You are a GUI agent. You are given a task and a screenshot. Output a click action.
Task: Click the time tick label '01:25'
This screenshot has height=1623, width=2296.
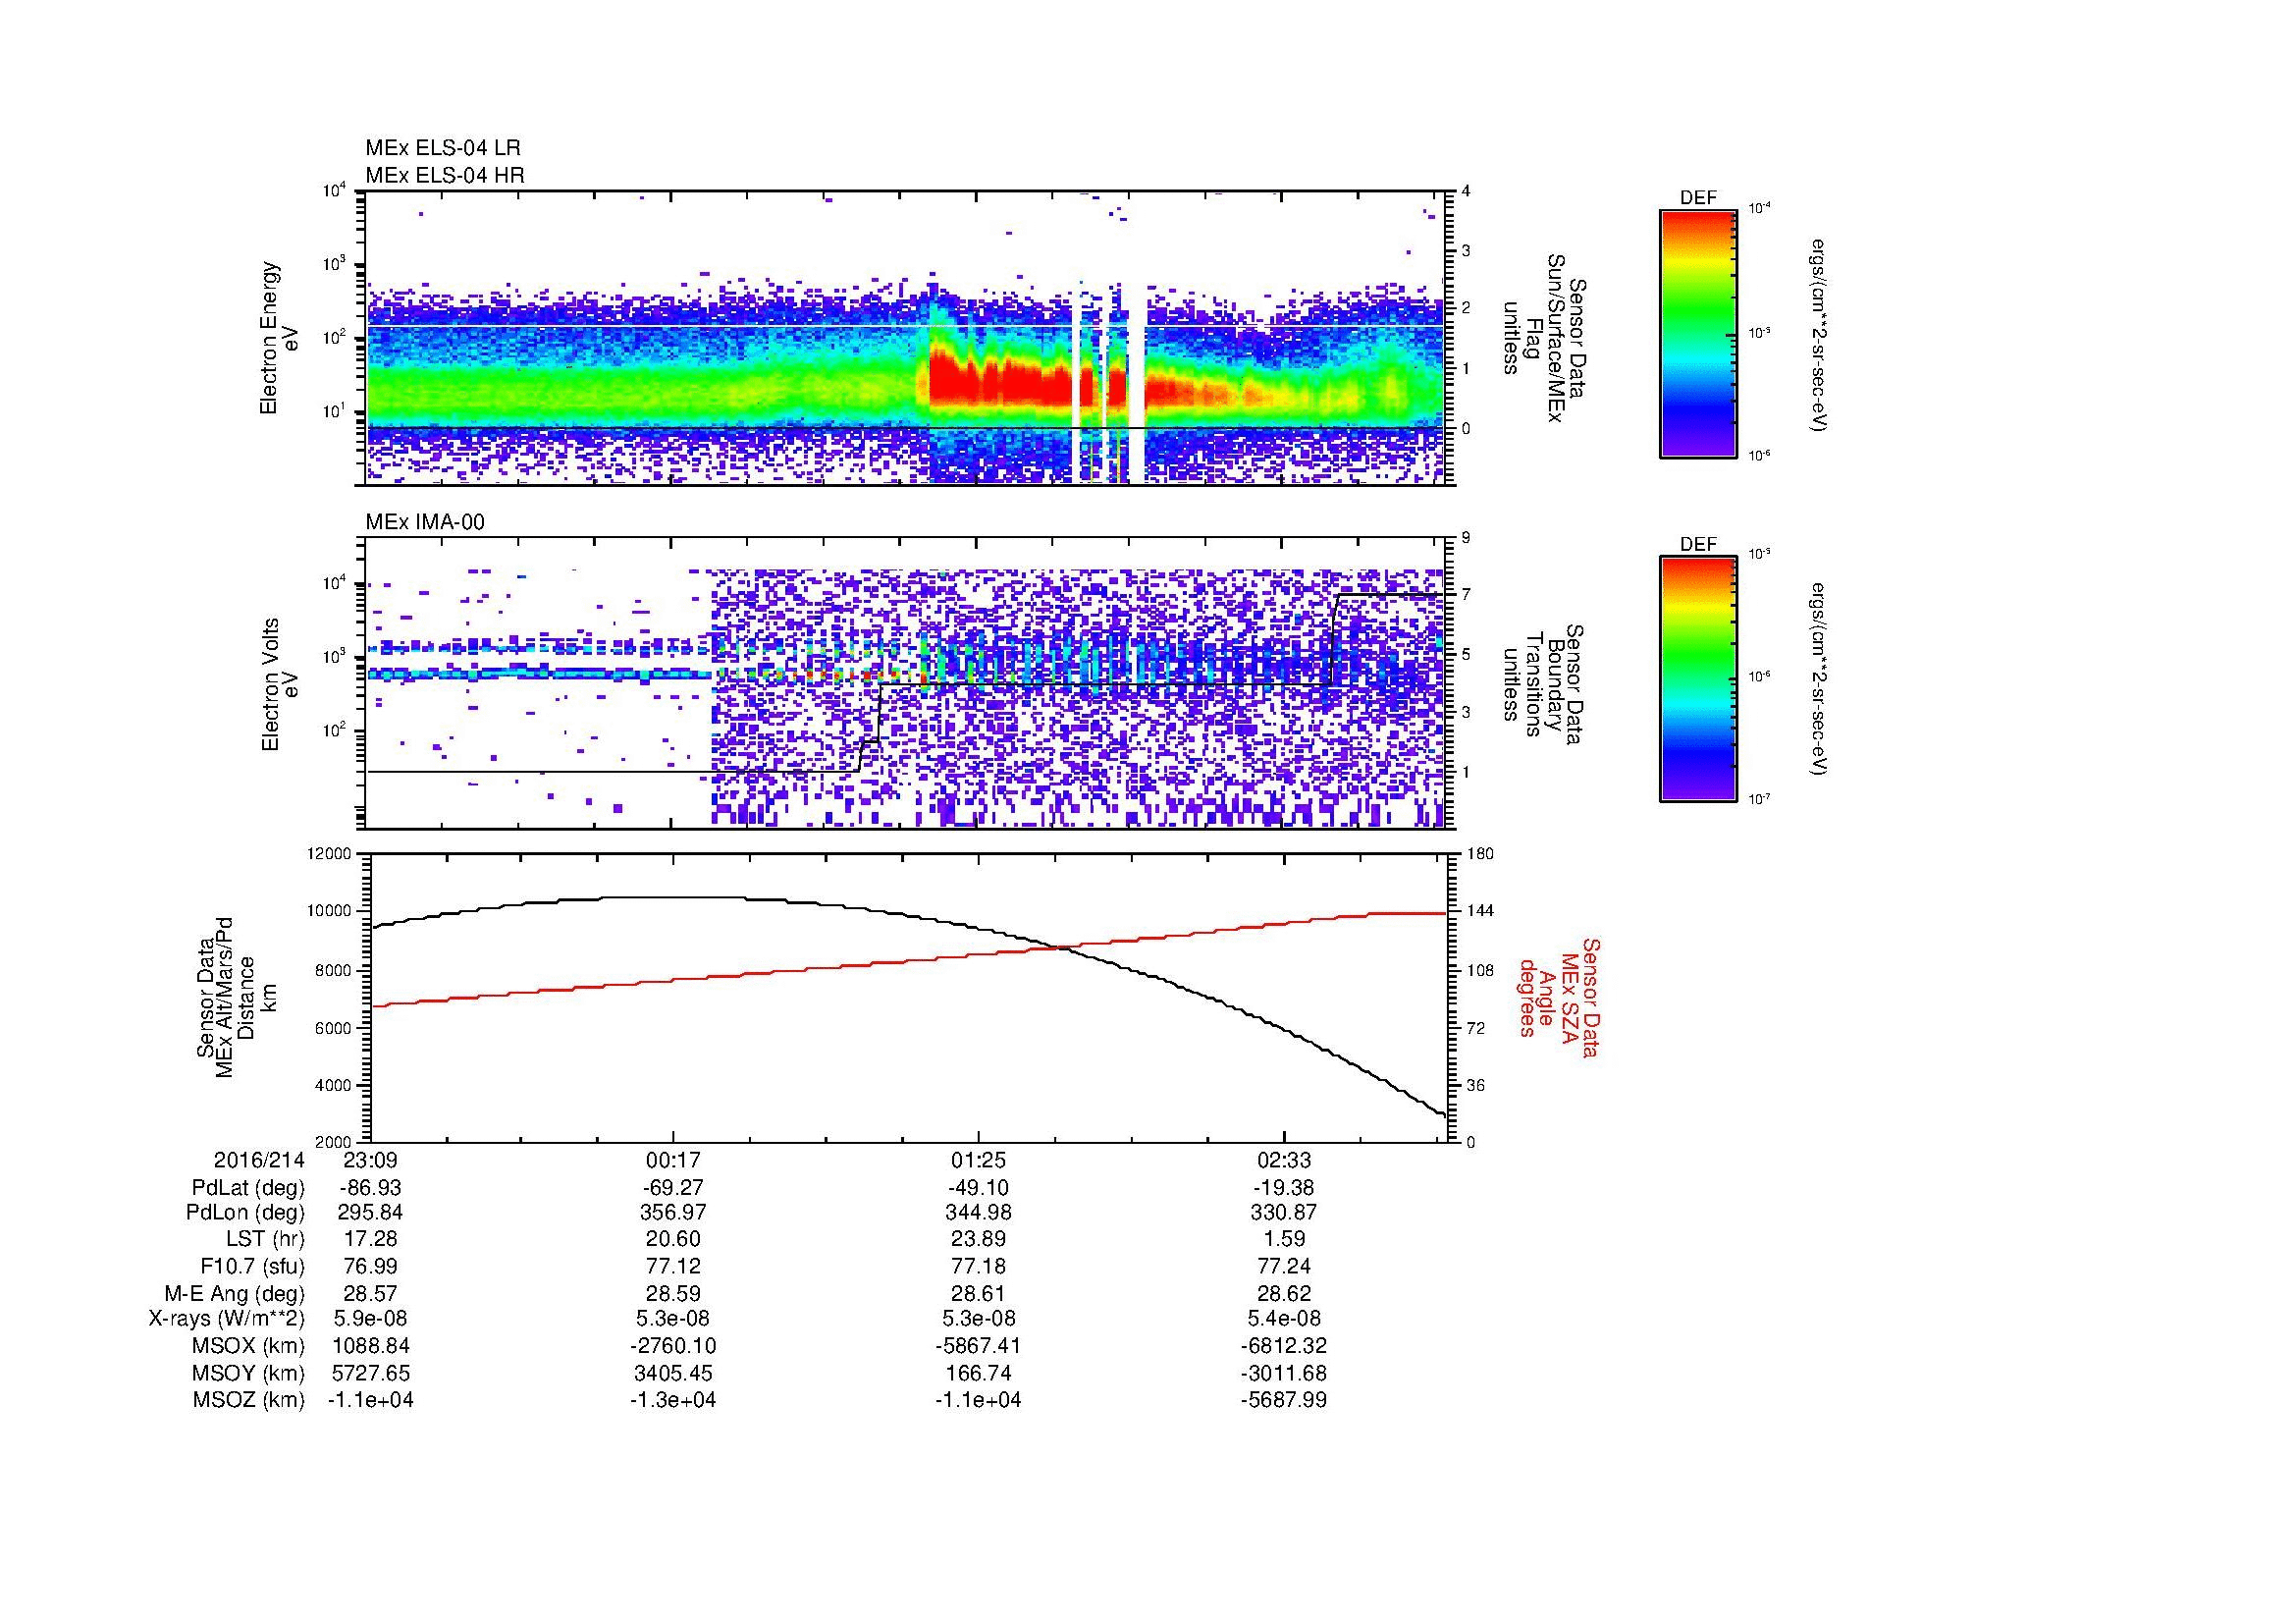pos(978,1160)
